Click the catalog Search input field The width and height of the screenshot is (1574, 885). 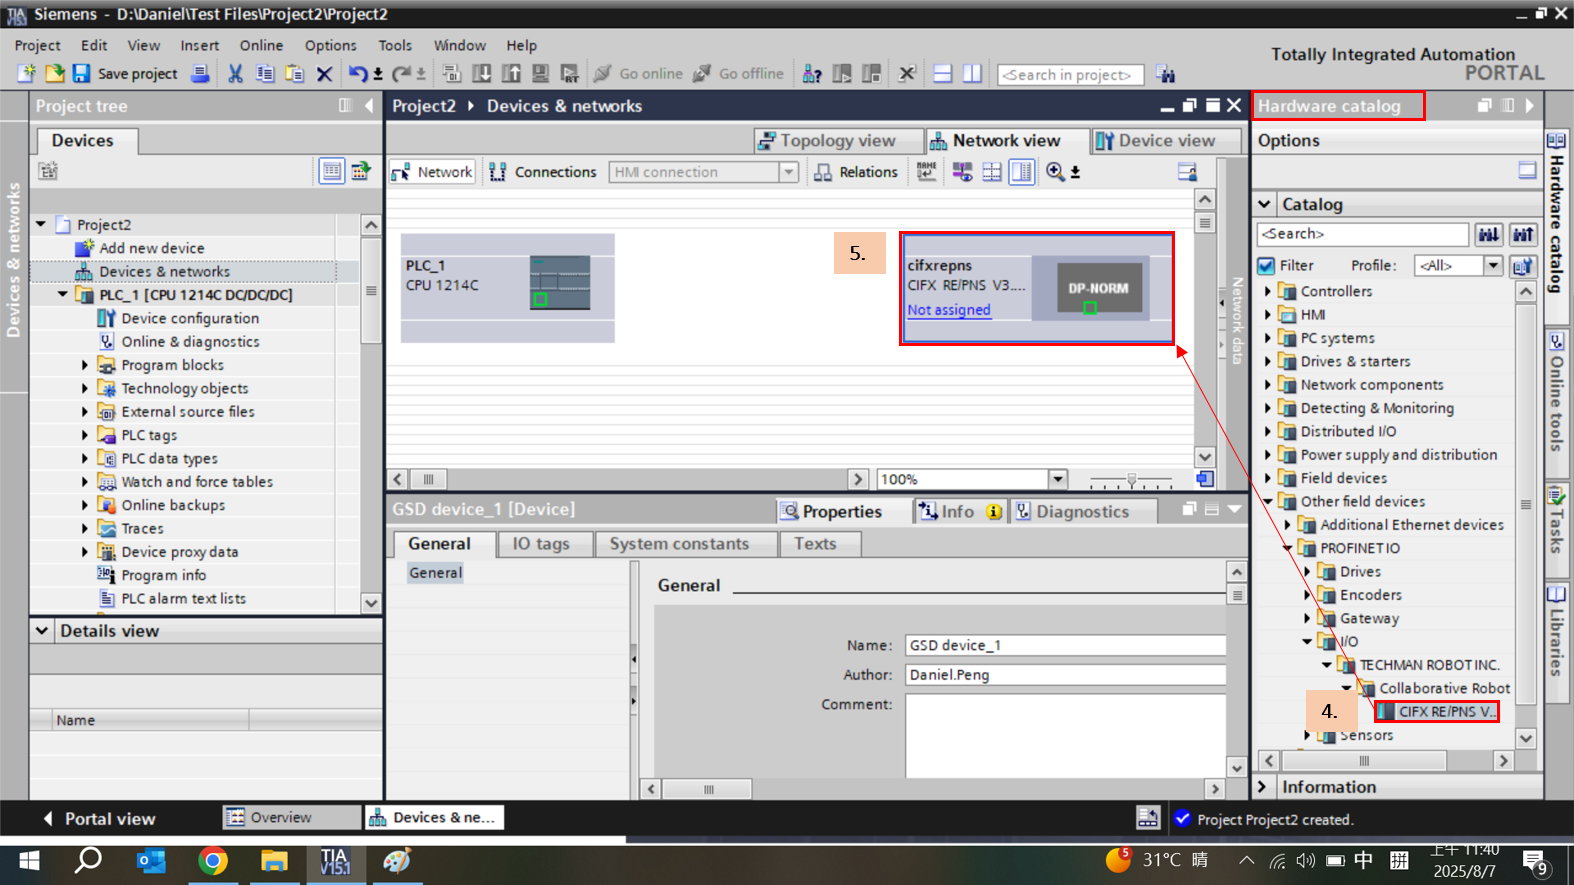1362,234
